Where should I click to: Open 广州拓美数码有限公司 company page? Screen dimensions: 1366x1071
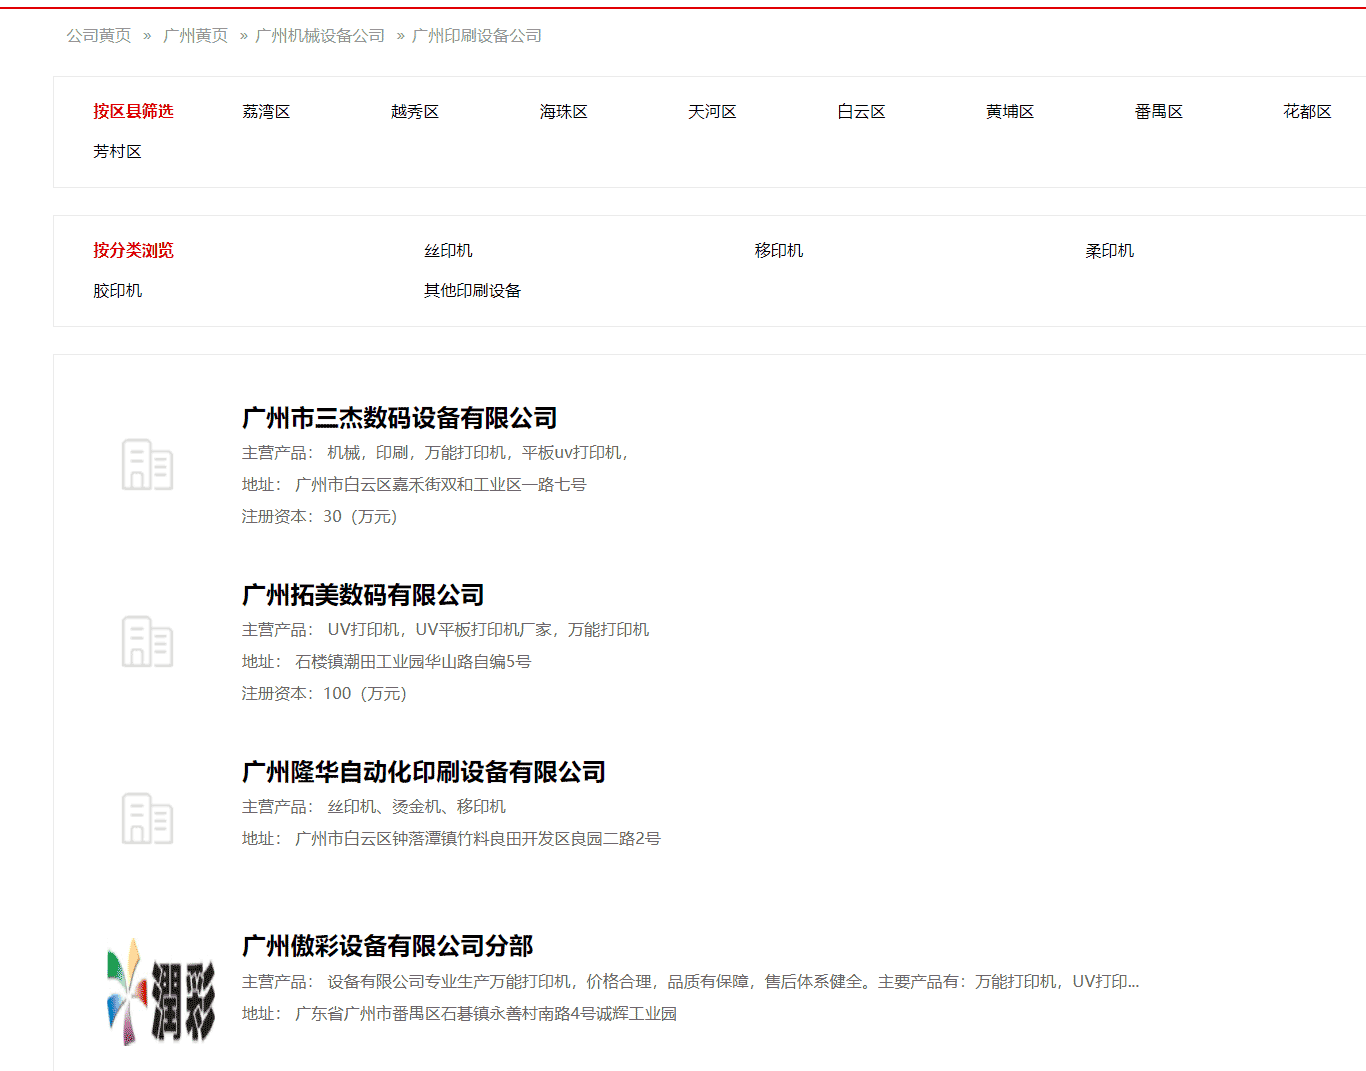(361, 594)
